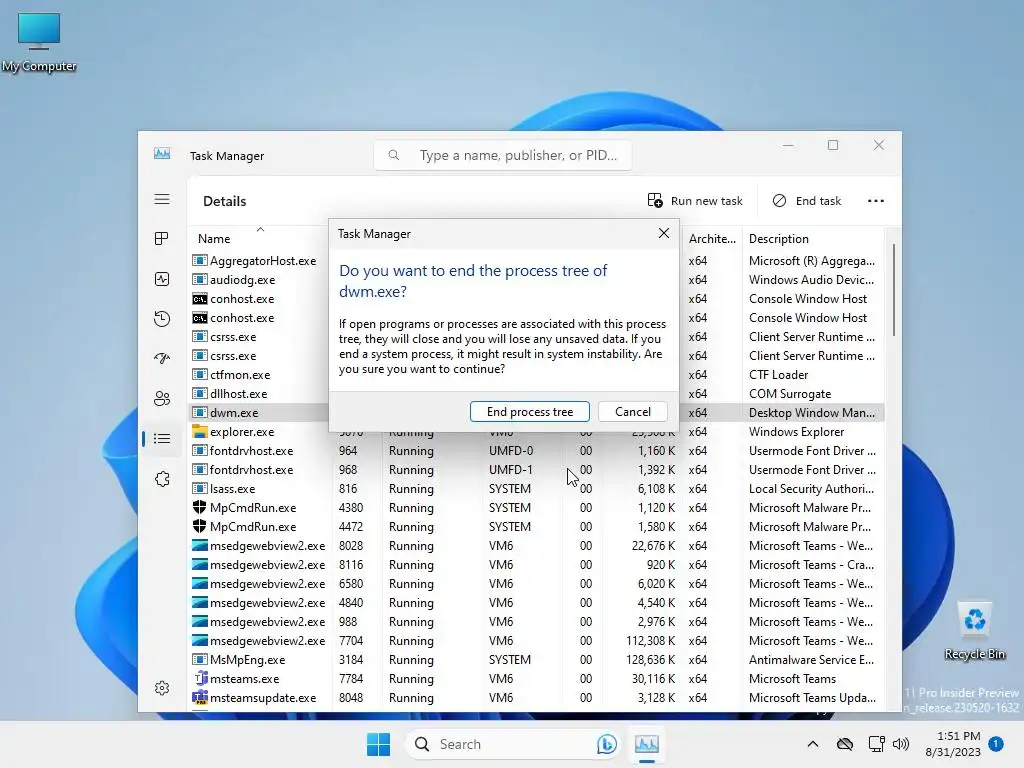Click the Task Manager taskbar icon

pyautogui.click(x=647, y=744)
